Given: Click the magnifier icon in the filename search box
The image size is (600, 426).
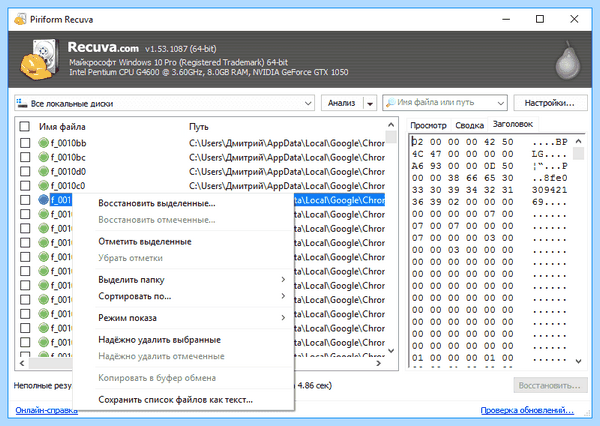Looking at the screenshot, I should pyautogui.click(x=390, y=103).
